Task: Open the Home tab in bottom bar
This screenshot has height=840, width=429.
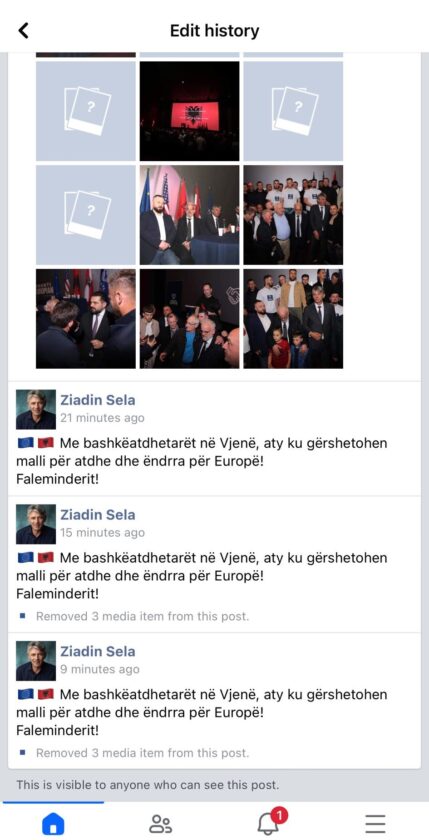Action: 53,823
